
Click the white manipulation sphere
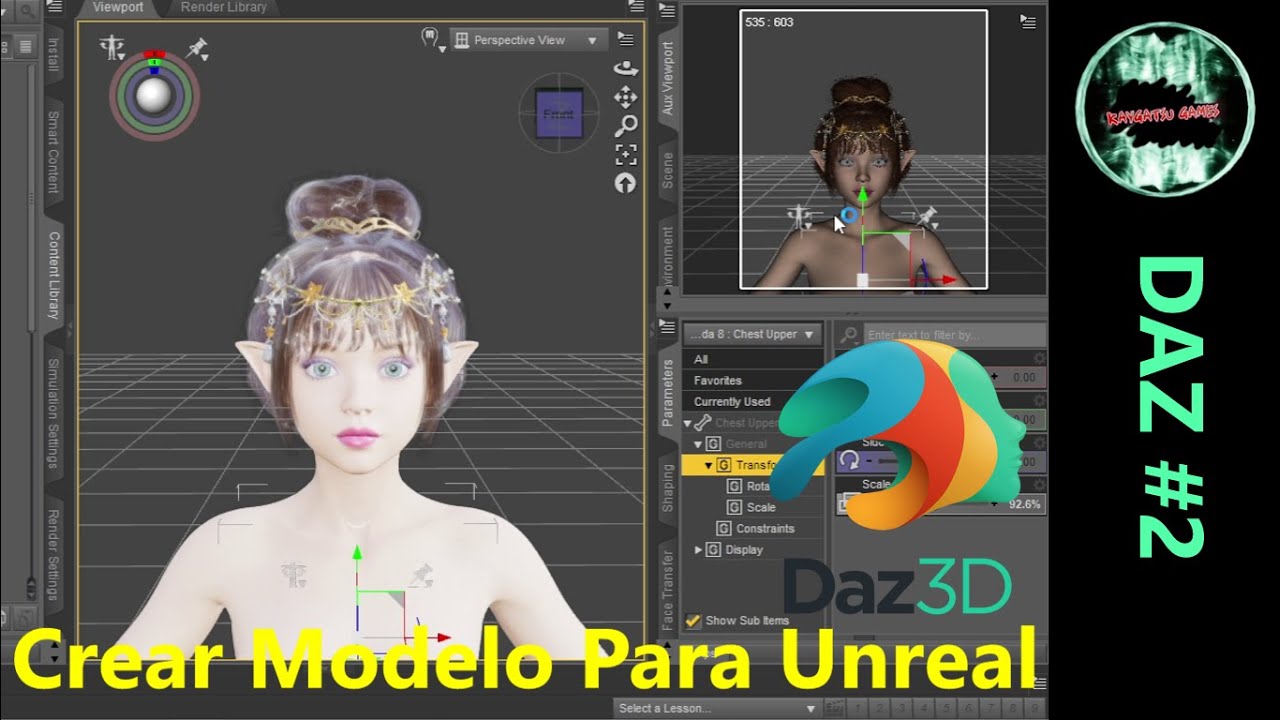tap(154, 96)
